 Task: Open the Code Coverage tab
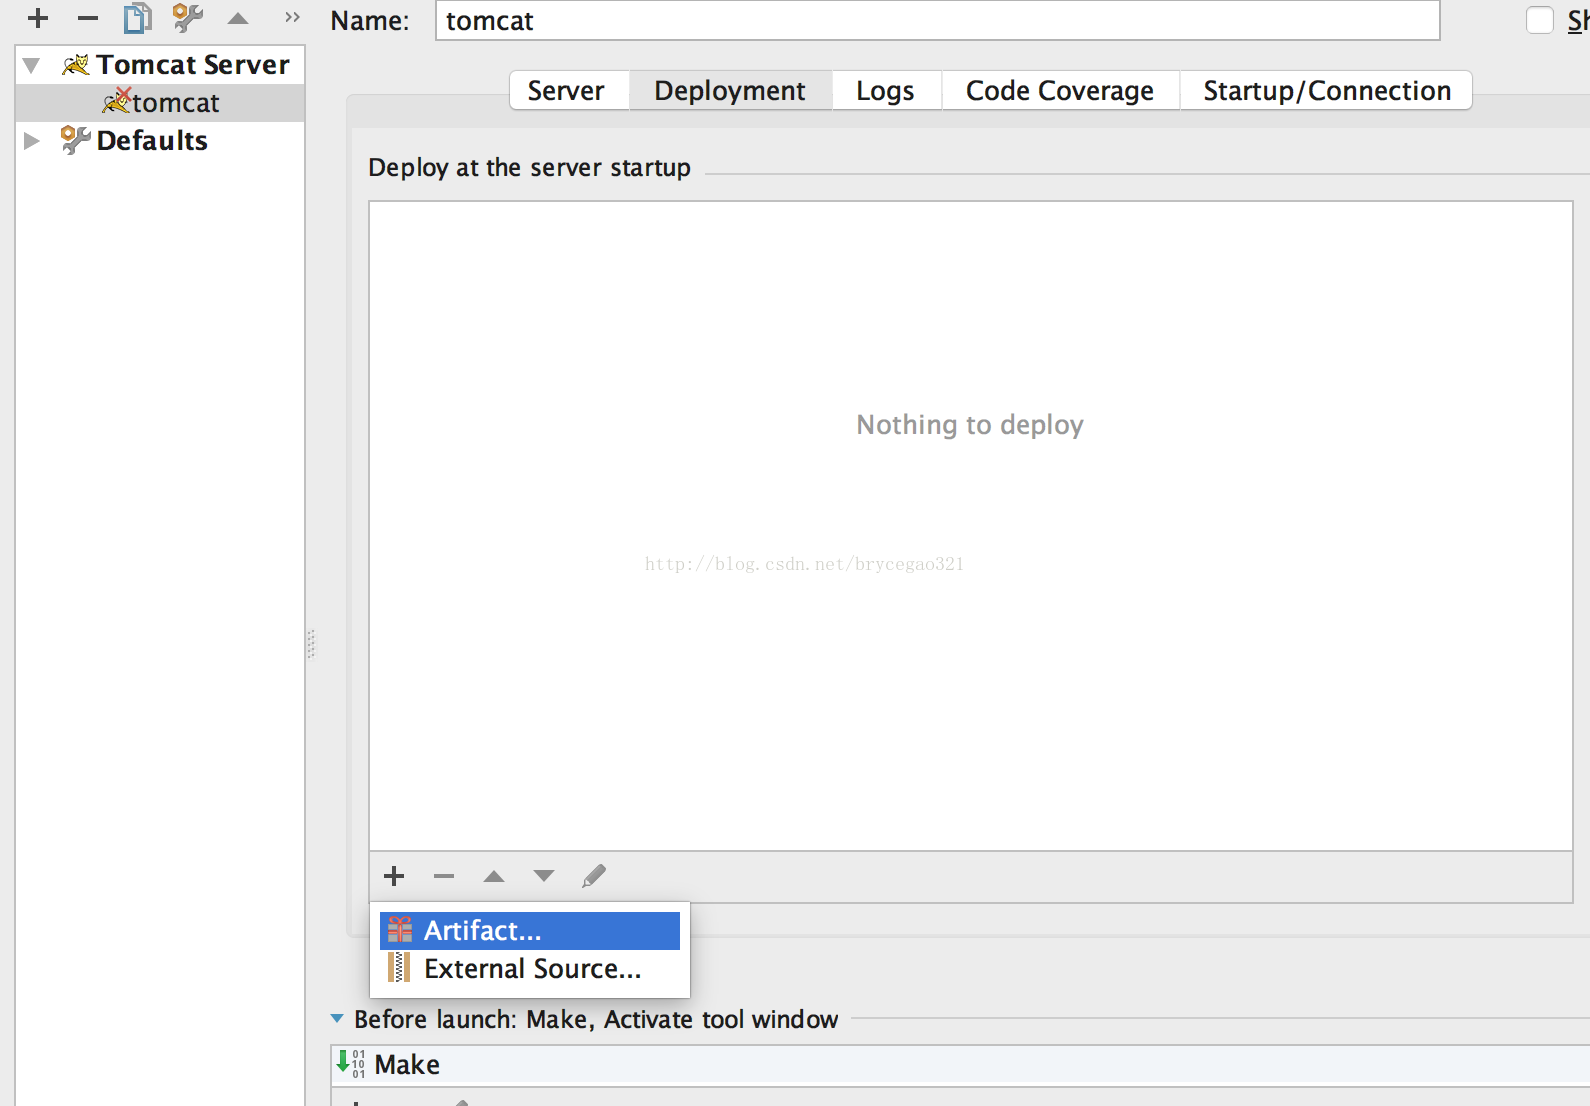point(1060,90)
